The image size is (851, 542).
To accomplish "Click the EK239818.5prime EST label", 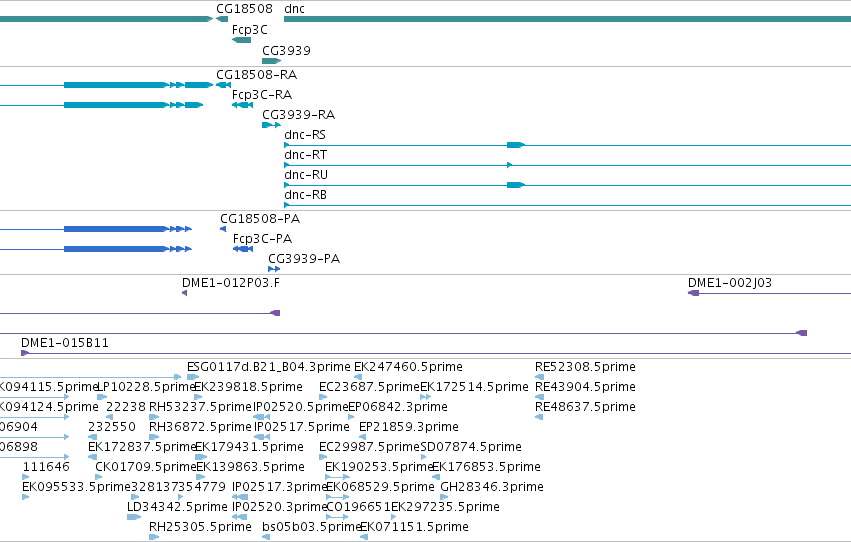I will click(x=248, y=387).
